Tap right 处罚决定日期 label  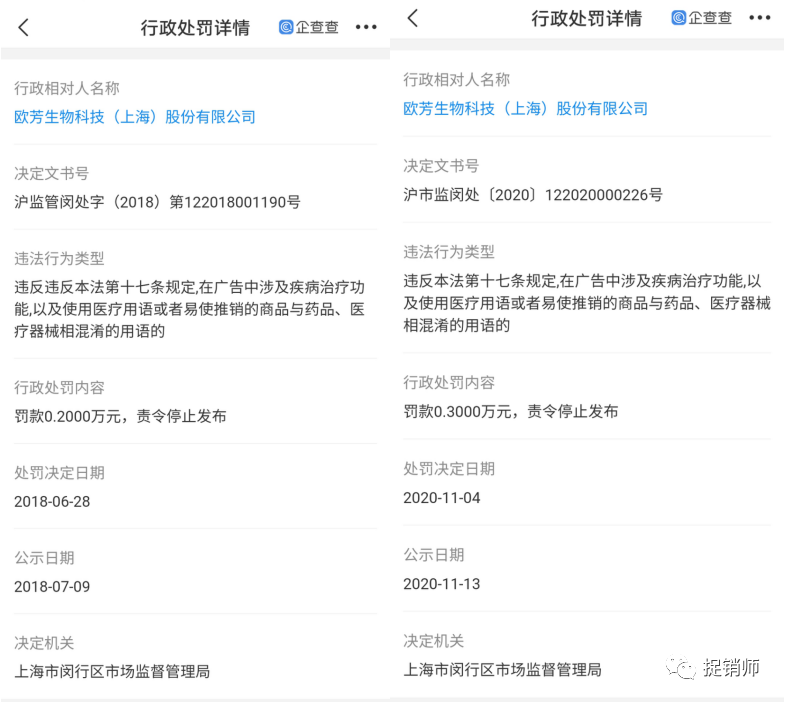449,469
